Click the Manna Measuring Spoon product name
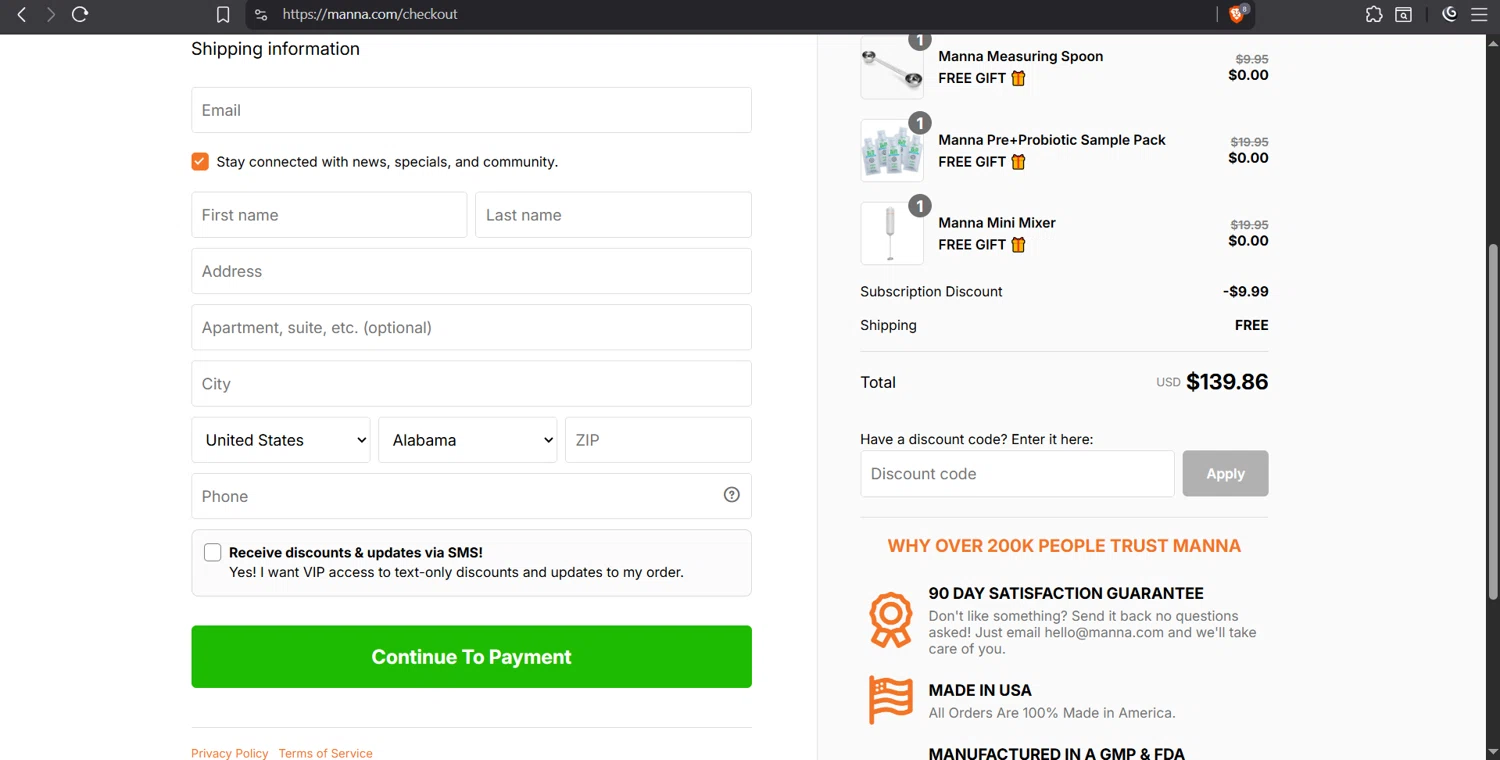Viewport: 1500px width, 760px height. click(1021, 56)
